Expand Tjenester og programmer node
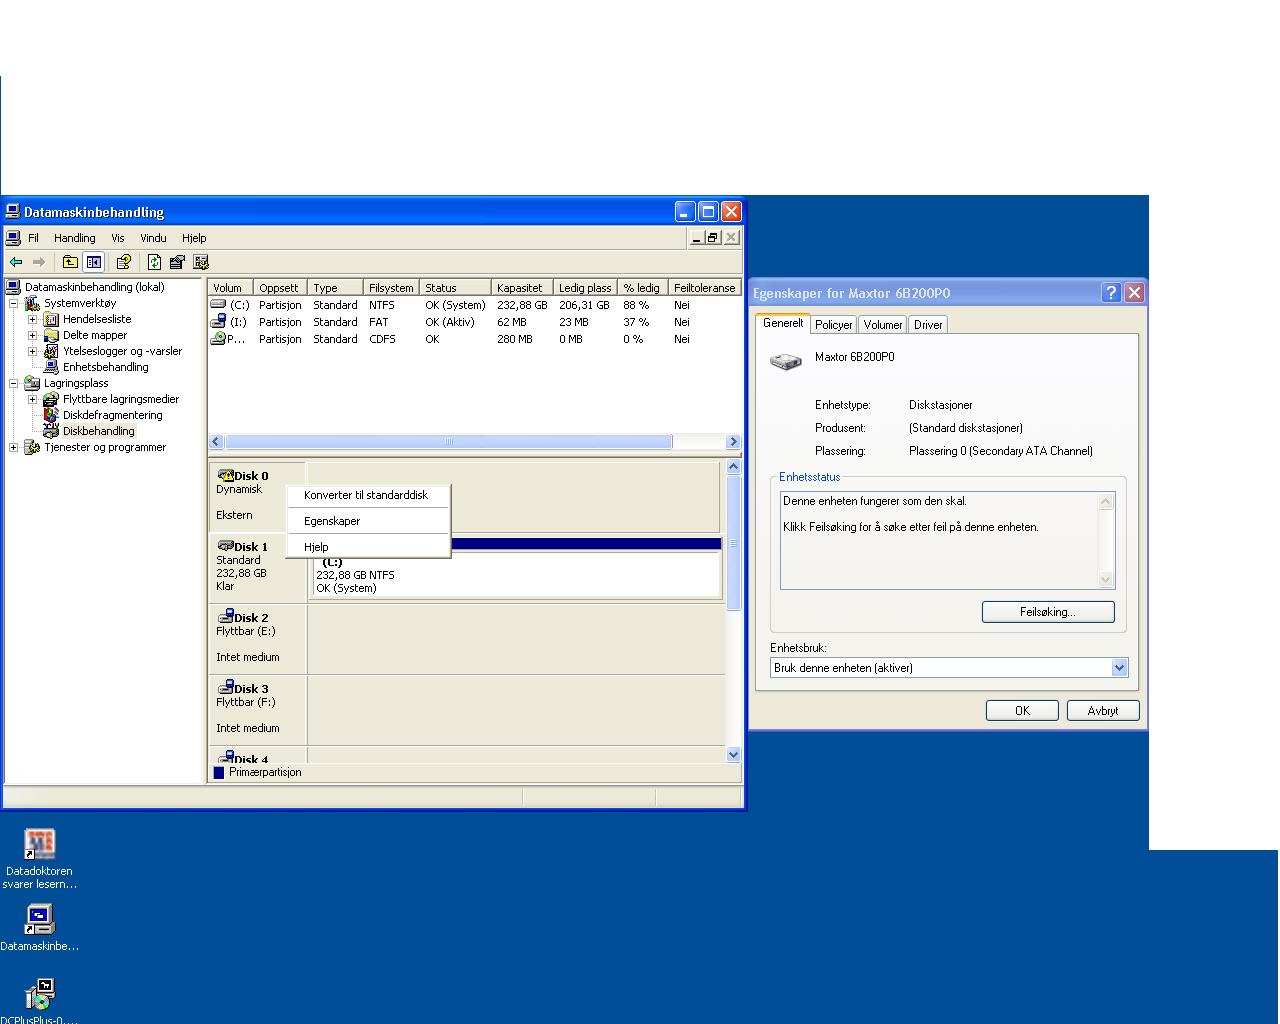Viewport: 1280px width, 1024px height. (x=13, y=448)
